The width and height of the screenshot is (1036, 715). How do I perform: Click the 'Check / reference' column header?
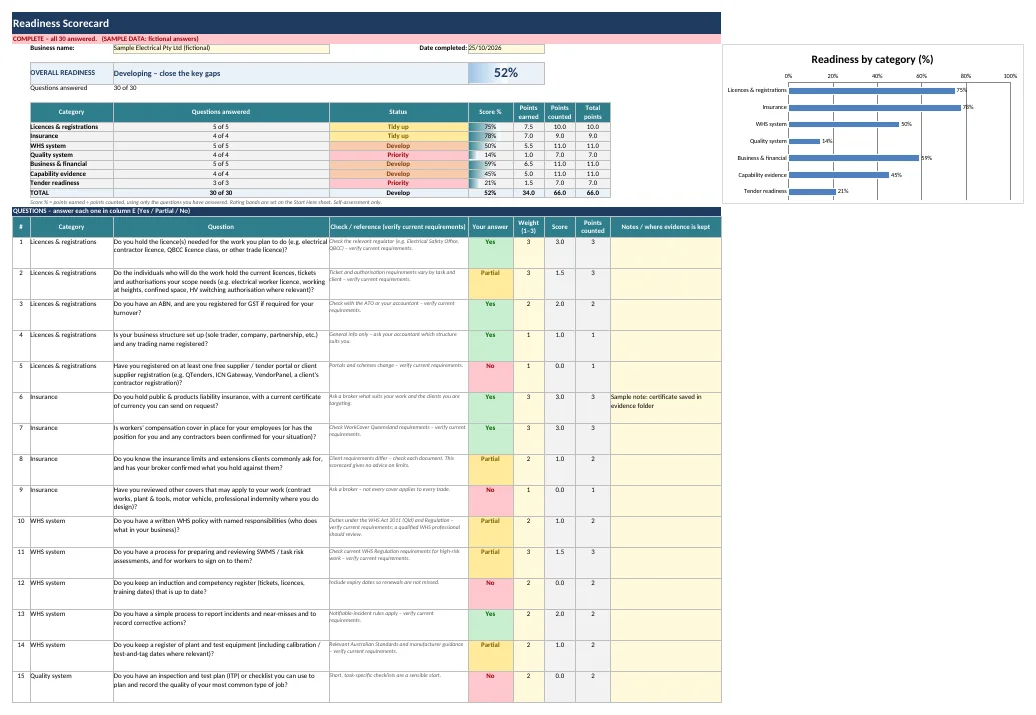click(x=398, y=227)
